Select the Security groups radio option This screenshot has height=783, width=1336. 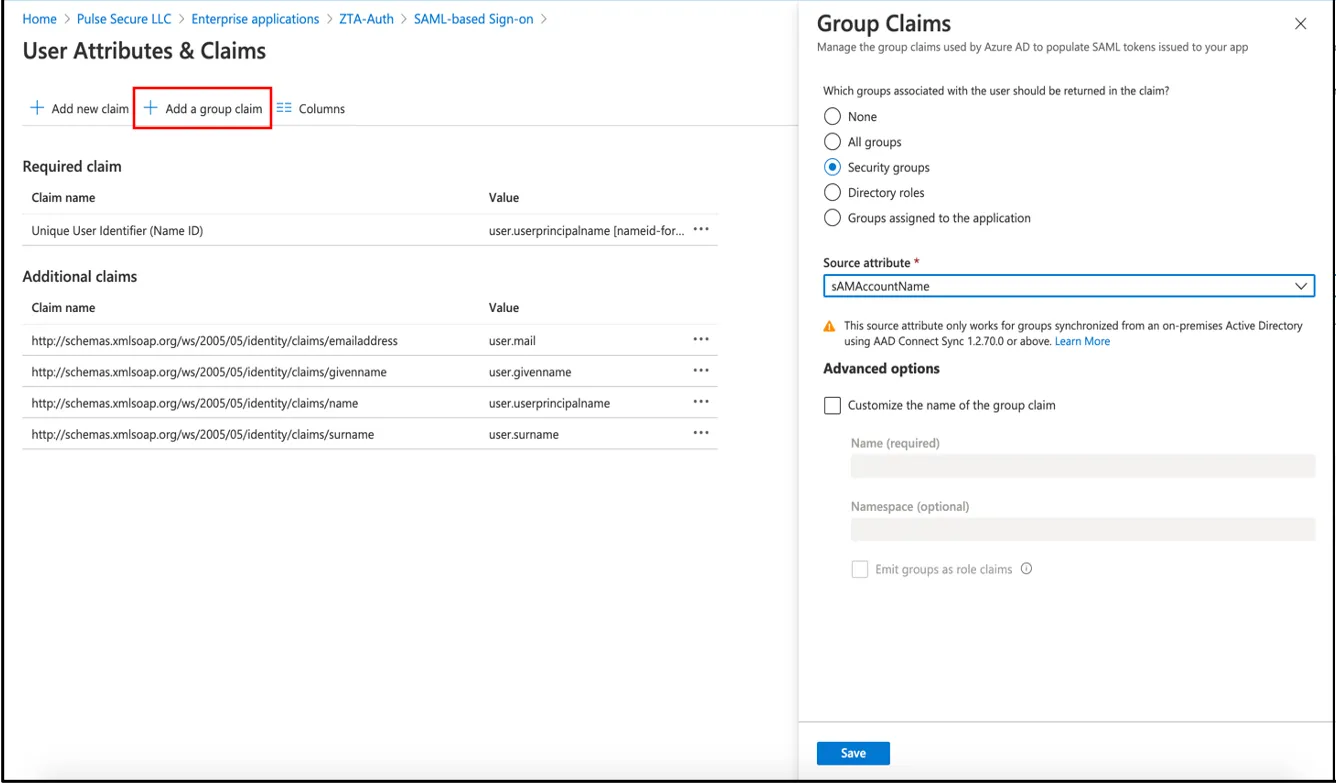point(832,167)
